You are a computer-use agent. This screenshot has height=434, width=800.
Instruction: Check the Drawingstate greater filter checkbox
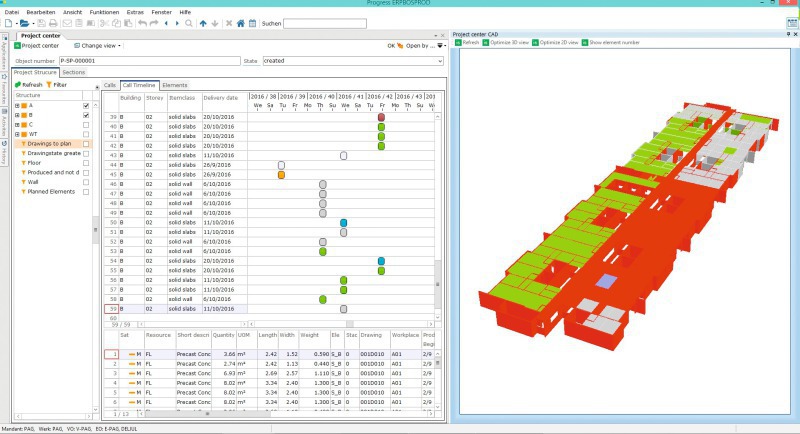(x=86, y=154)
